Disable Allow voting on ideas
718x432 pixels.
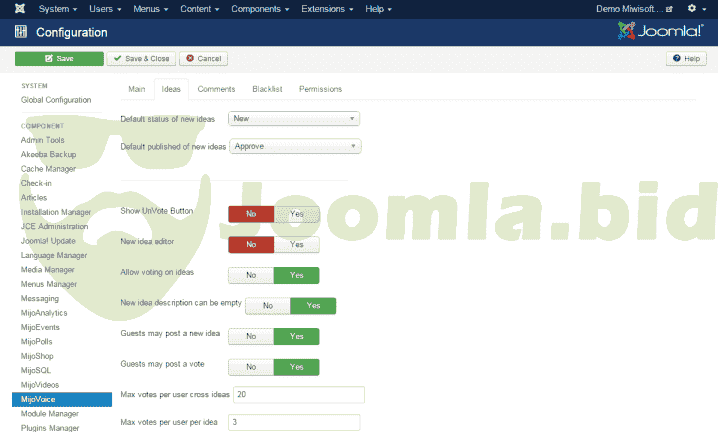[x=251, y=275]
